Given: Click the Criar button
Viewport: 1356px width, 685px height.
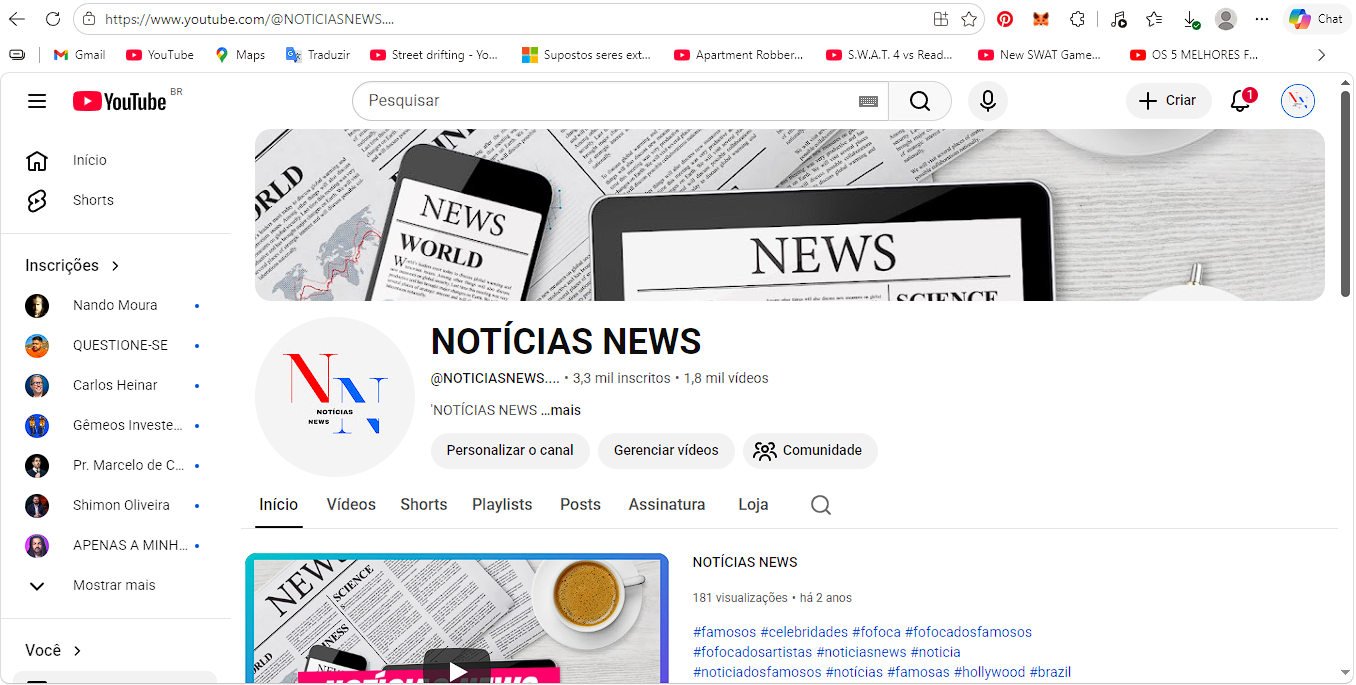Looking at the screenshot, I should click(x=1168, y=101).
